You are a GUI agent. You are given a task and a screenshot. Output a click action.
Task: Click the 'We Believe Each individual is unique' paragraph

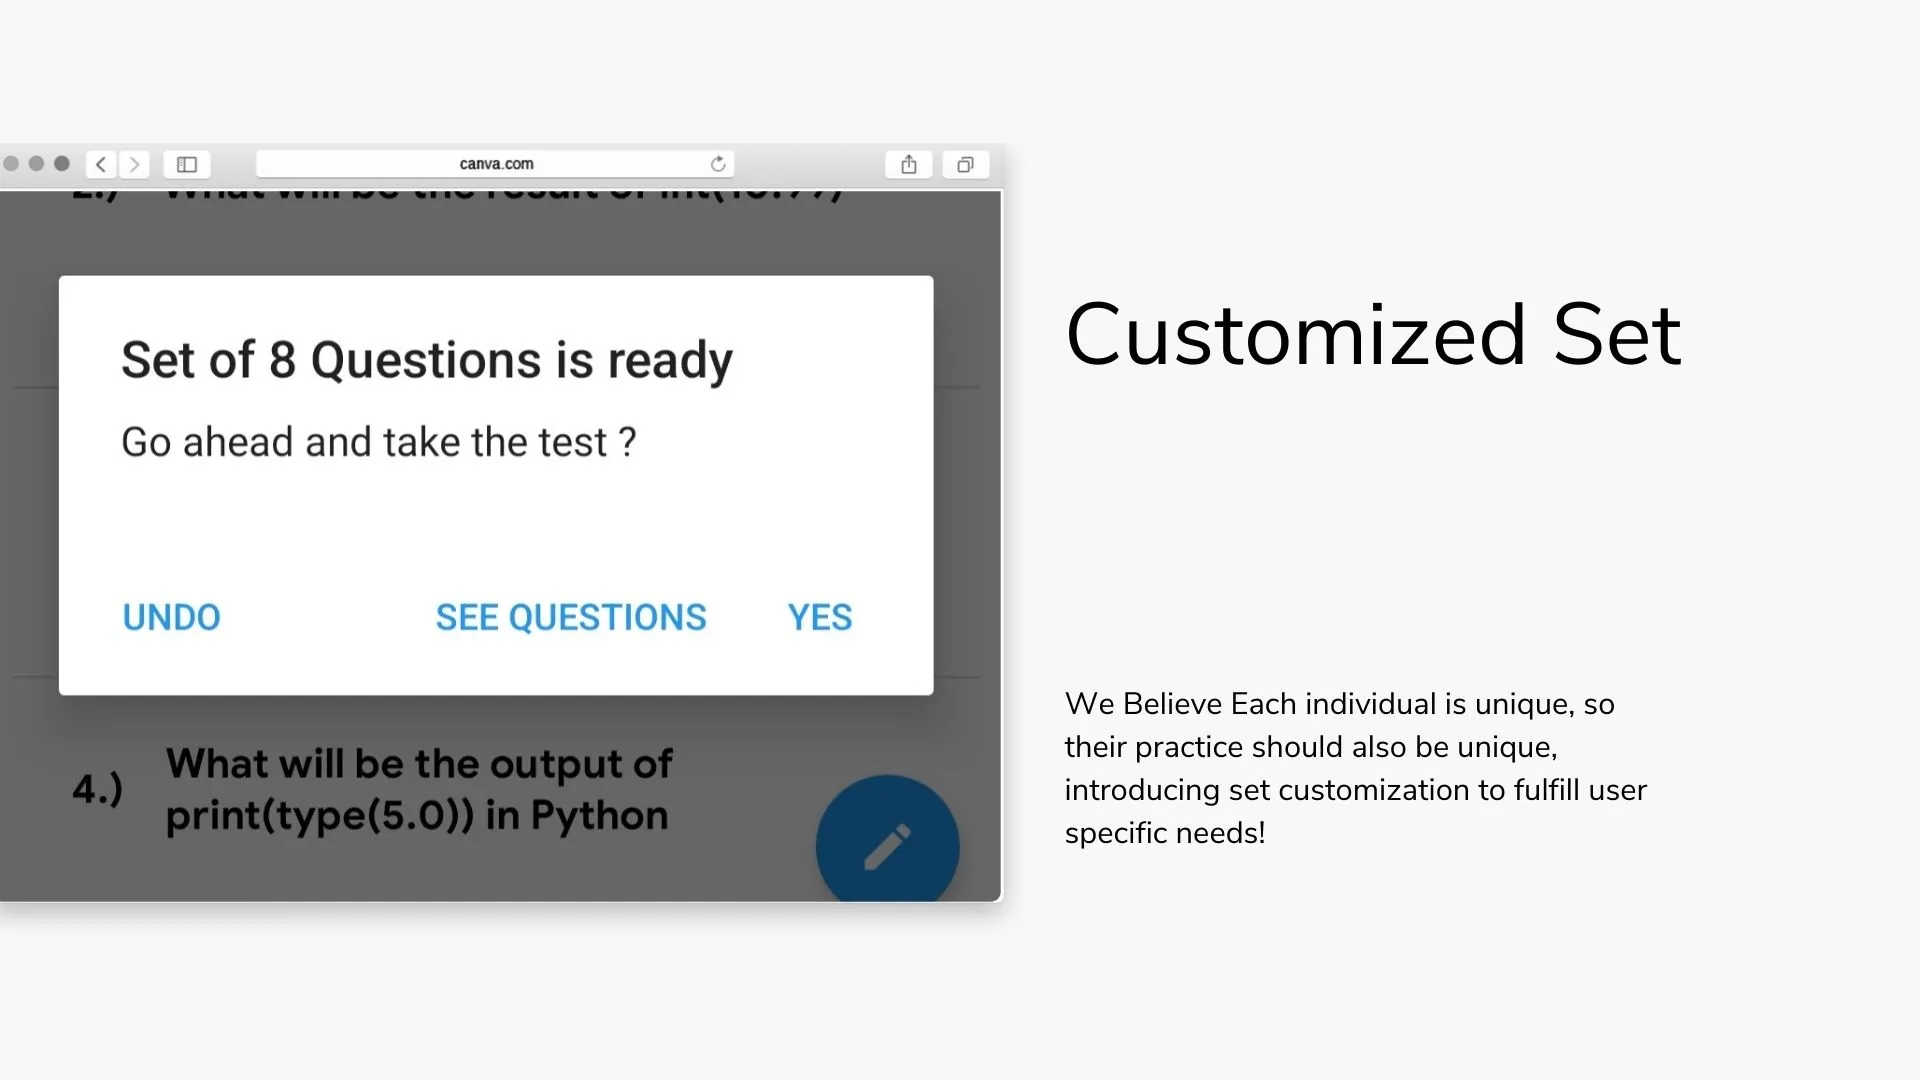[x=1355, y=768]
